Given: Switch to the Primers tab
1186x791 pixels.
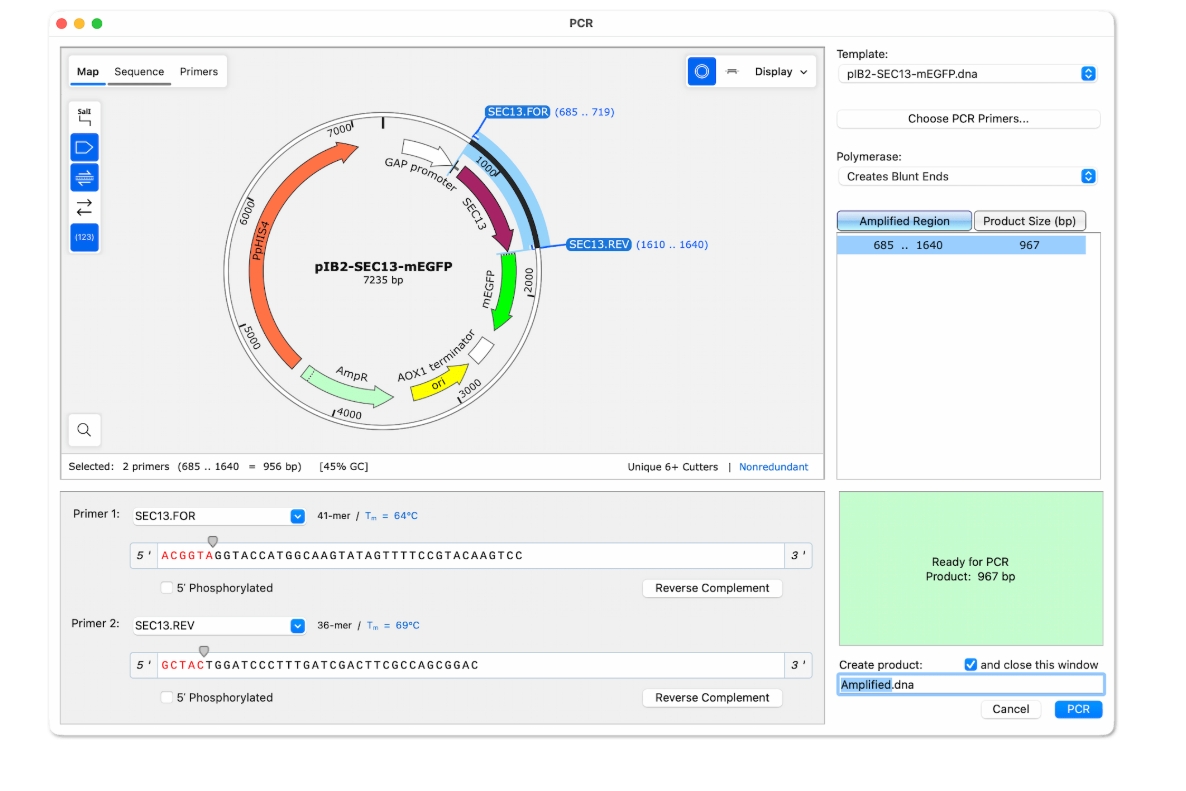Looking at the screenshot, I should pyautogui.click(x=199, y=72).
